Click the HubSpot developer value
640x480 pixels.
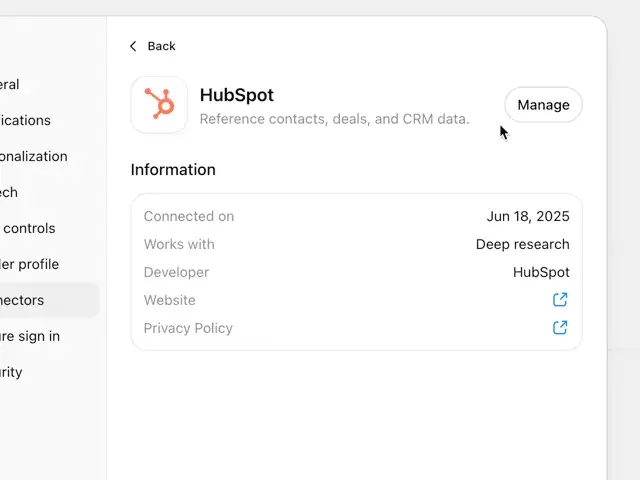(x=541, y=272)
